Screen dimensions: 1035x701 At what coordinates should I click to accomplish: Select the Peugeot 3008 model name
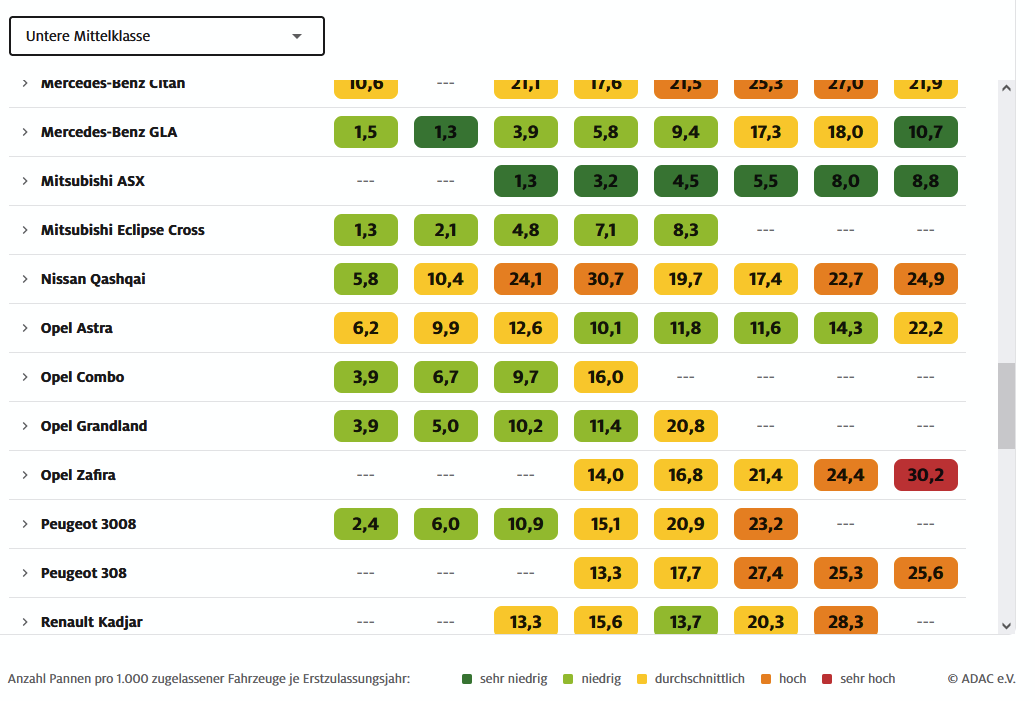88,524
